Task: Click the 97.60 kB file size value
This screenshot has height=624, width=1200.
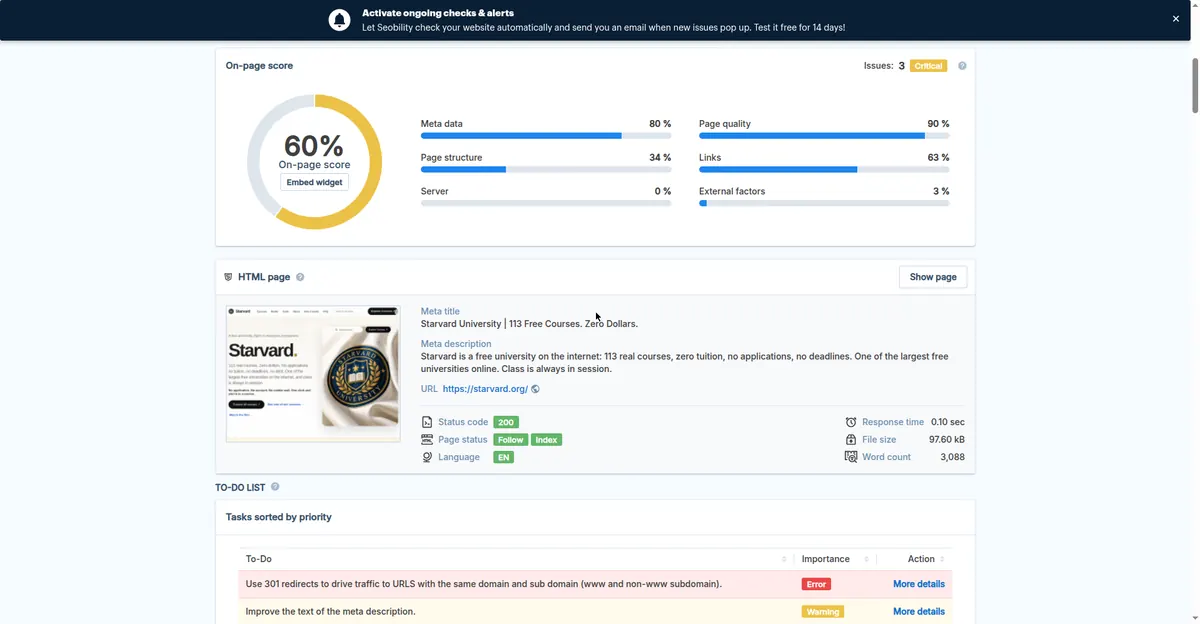Action: 947,440
